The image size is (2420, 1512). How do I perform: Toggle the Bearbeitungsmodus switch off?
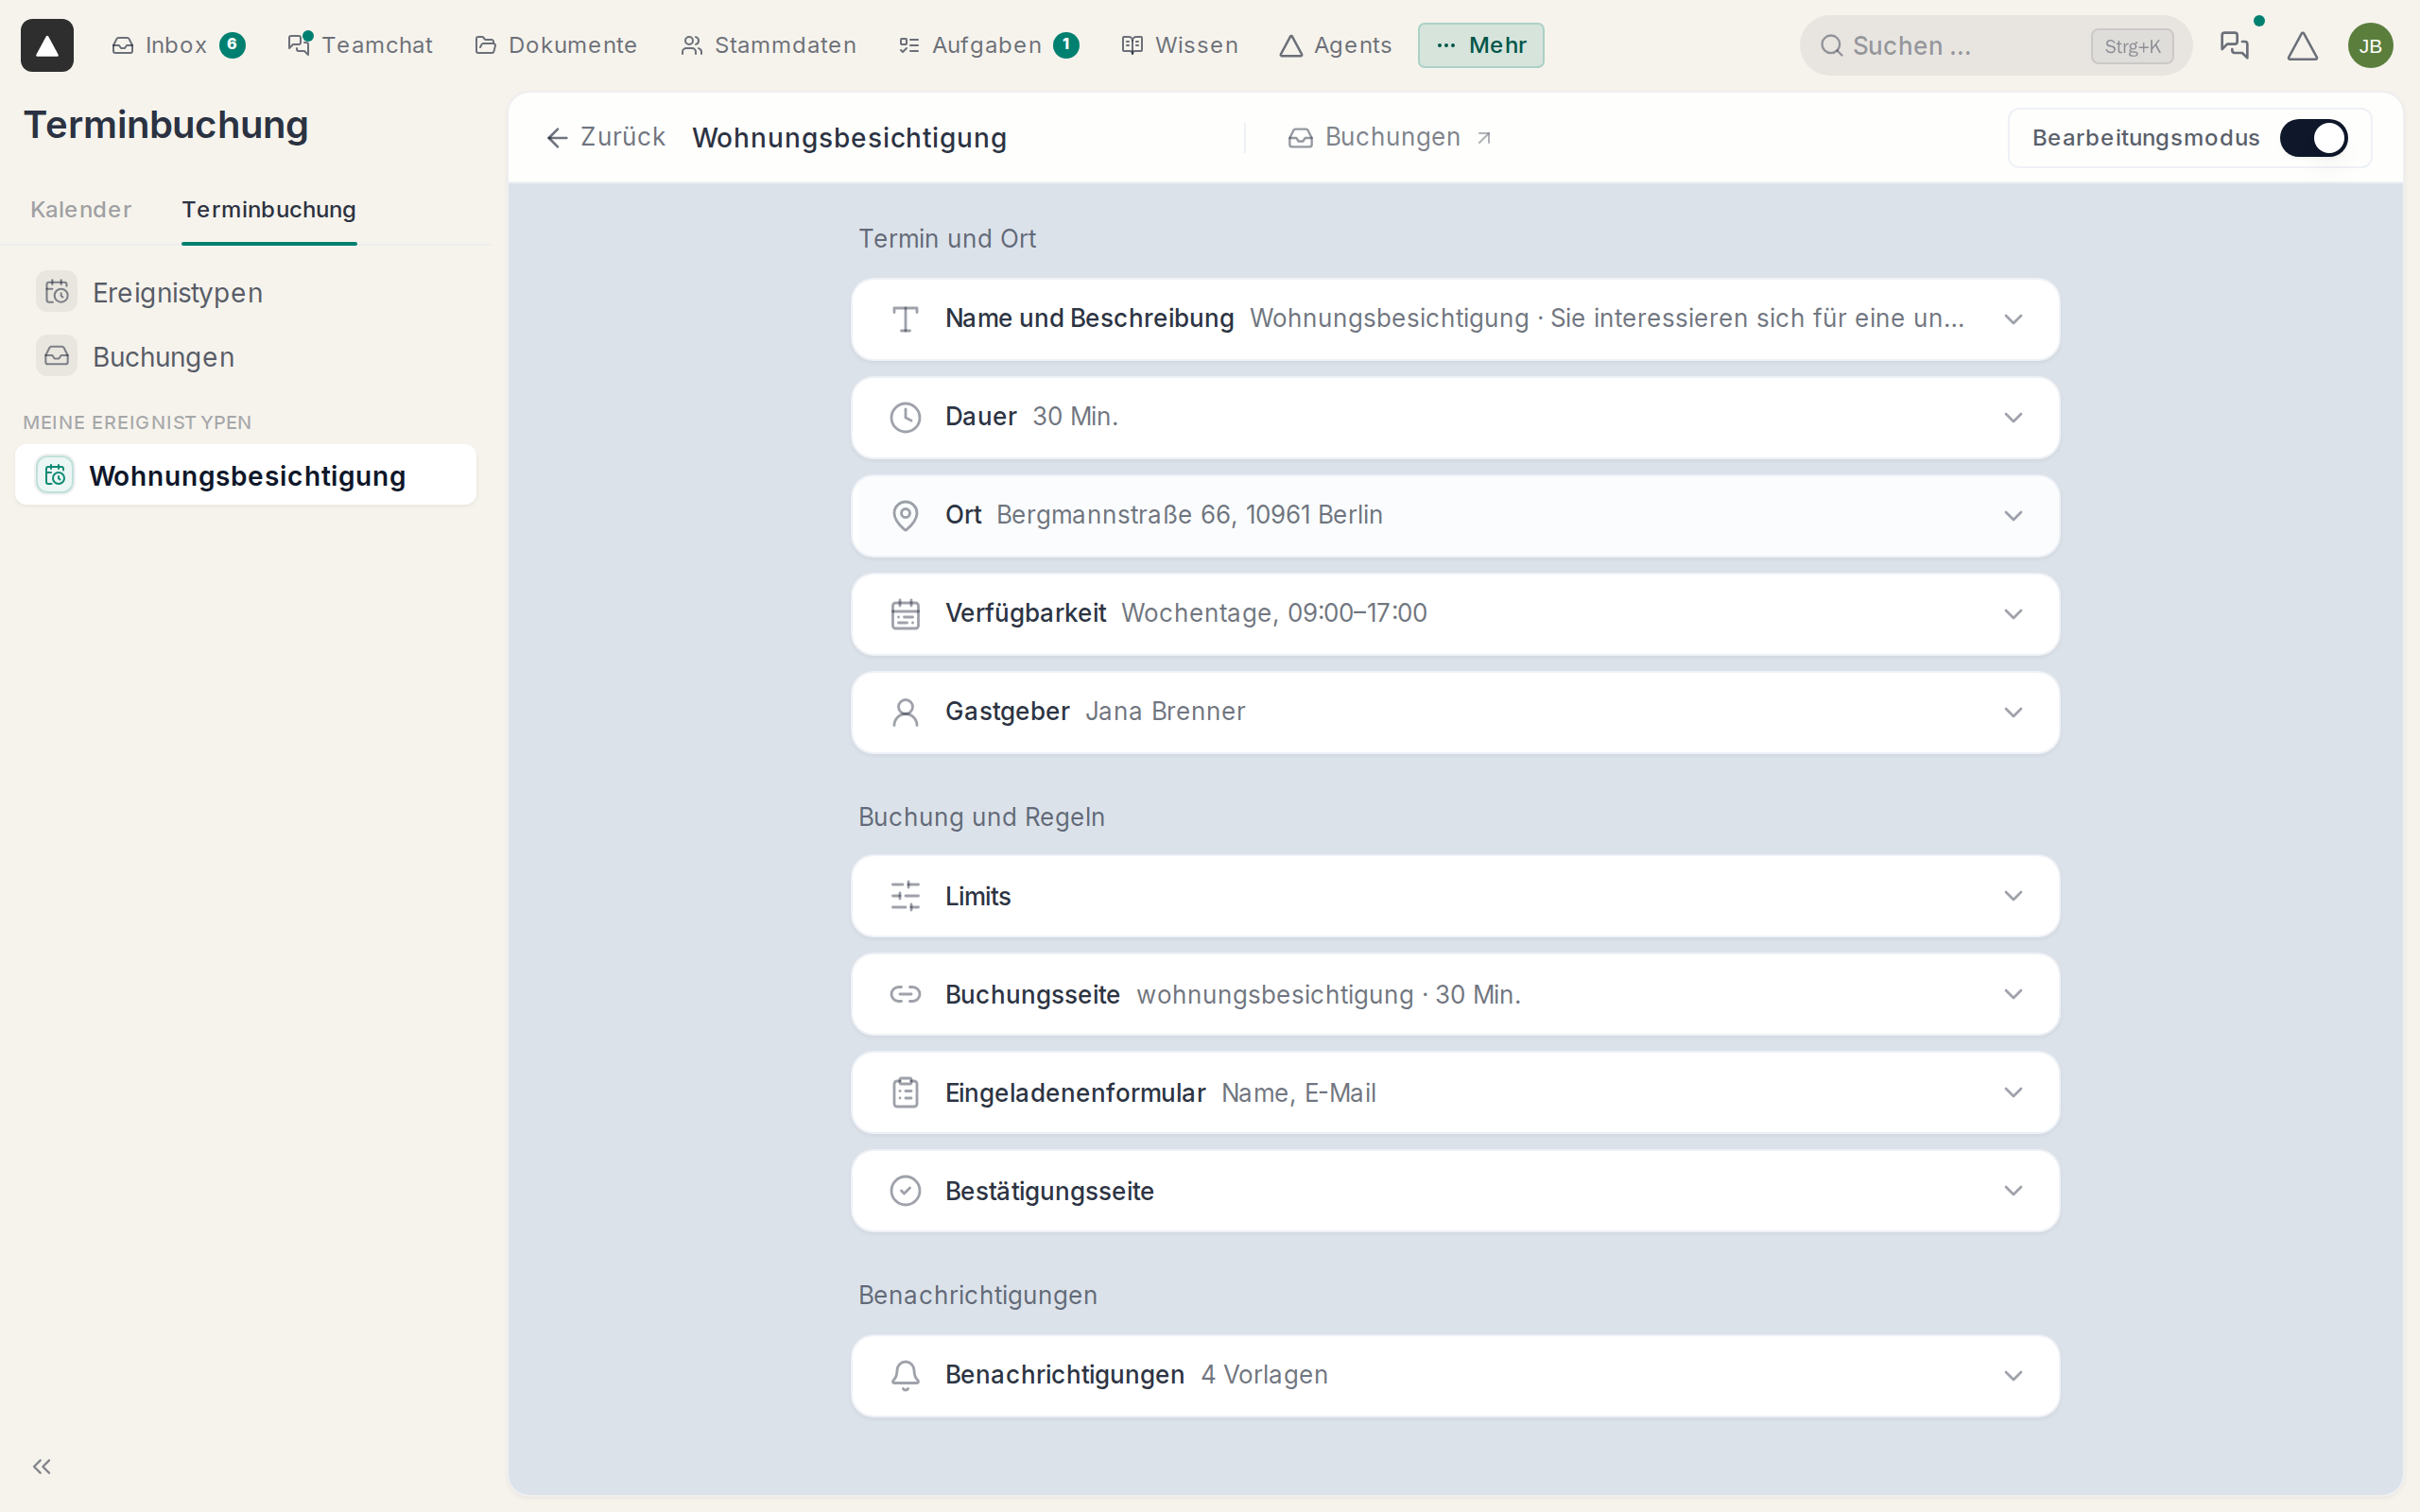[2313, 138]
